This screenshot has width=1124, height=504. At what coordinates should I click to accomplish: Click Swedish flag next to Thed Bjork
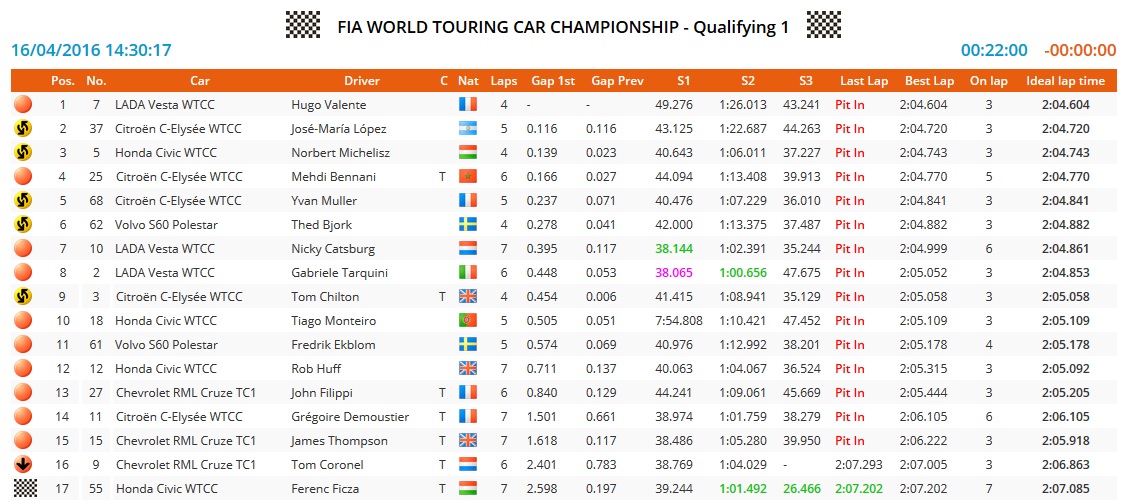467,224
